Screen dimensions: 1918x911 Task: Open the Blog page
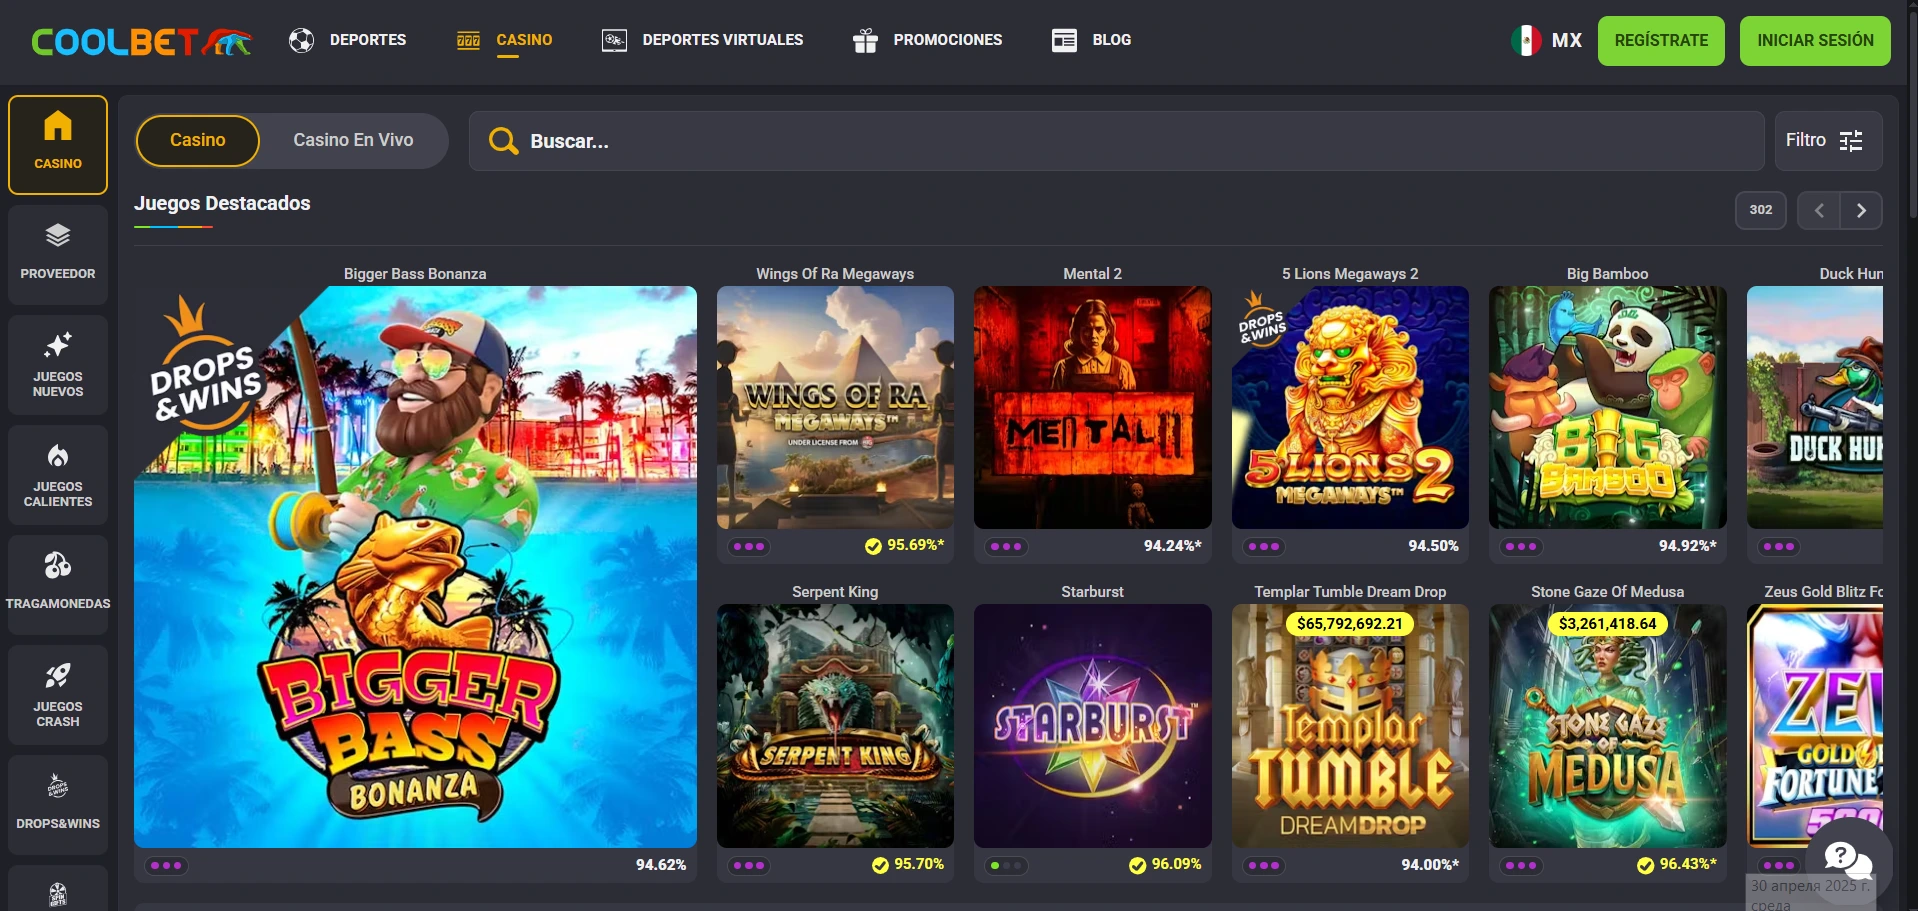click(x=1091, y=40)
